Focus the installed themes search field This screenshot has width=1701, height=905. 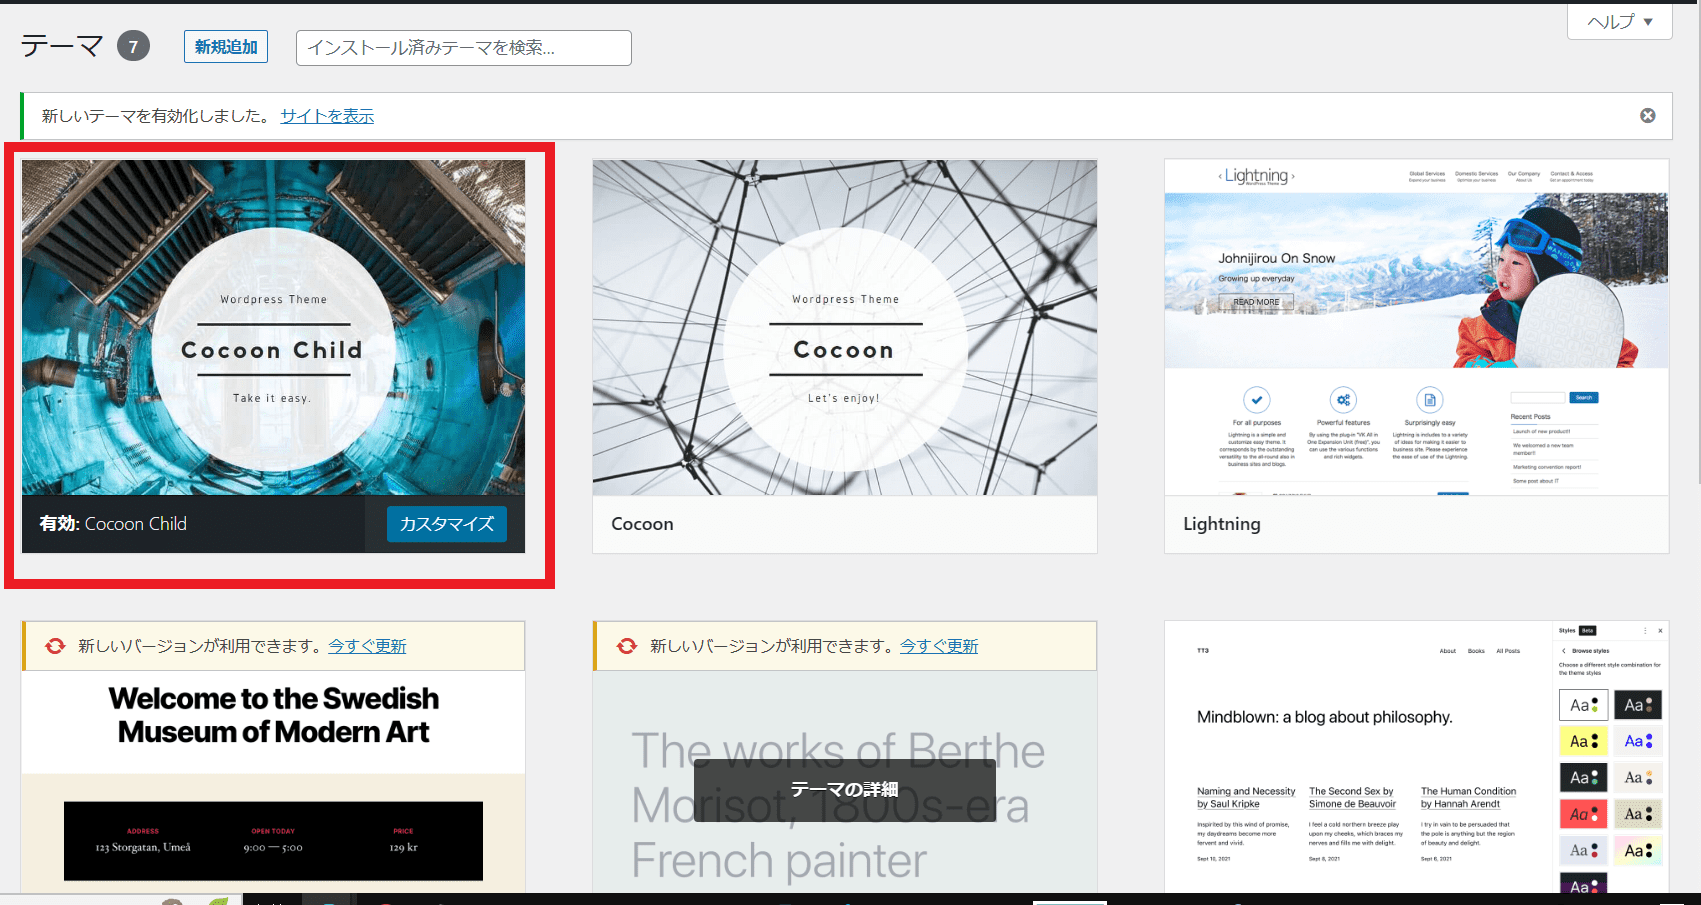coord(463,48)
